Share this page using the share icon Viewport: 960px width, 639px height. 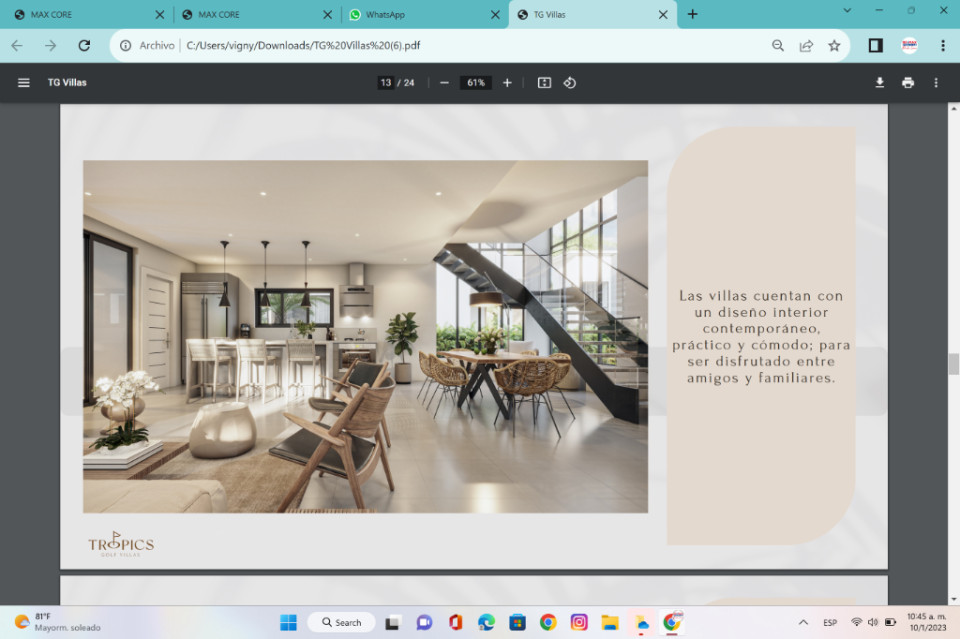tap(806, 45)
